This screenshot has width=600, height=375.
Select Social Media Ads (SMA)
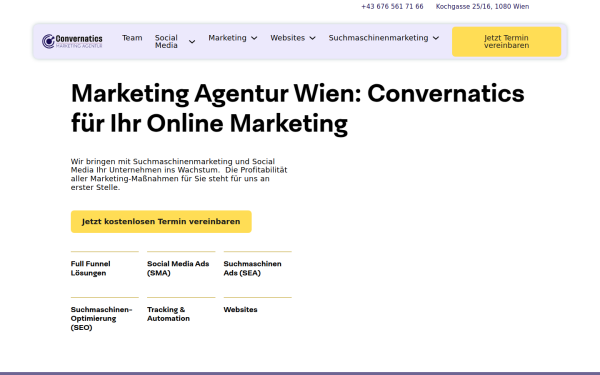tap(178, 268)
